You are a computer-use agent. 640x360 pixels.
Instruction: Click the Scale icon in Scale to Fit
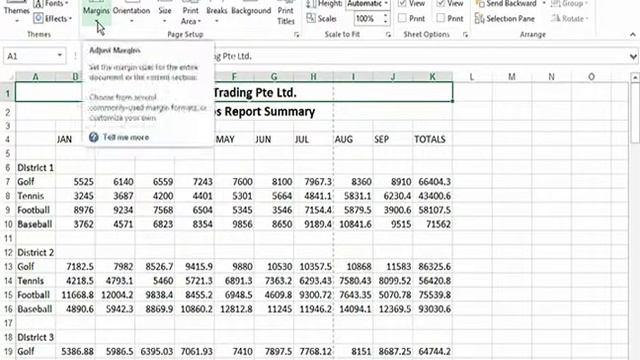point(311,18)
